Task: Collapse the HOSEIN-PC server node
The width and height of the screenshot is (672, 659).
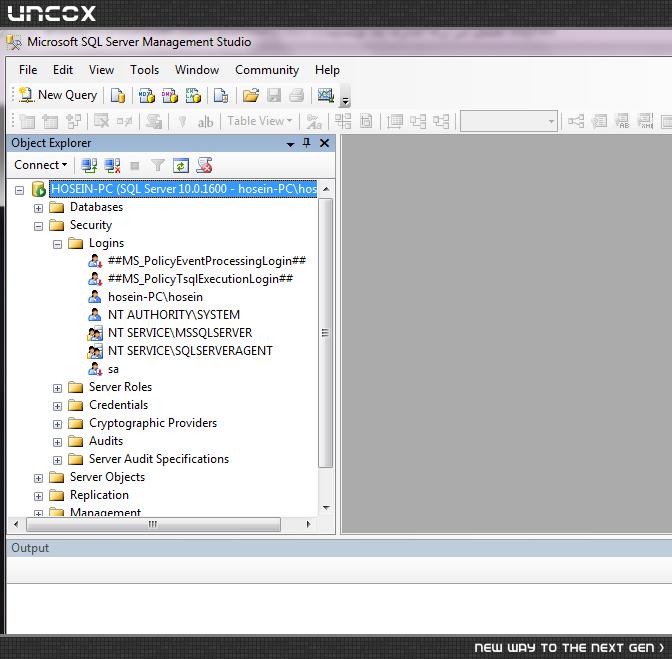Action: click(19, 190)
